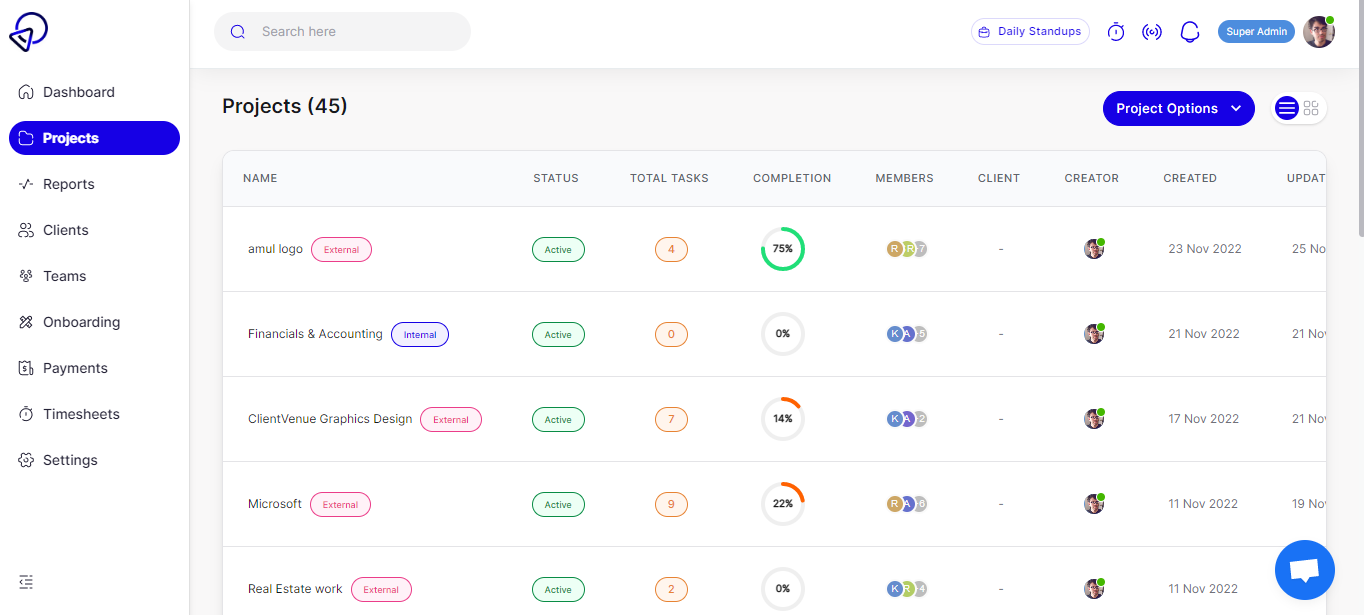Click the ClientVenue logo in the sidebar
Viewport: 1364px width, 615px height.
29,31
